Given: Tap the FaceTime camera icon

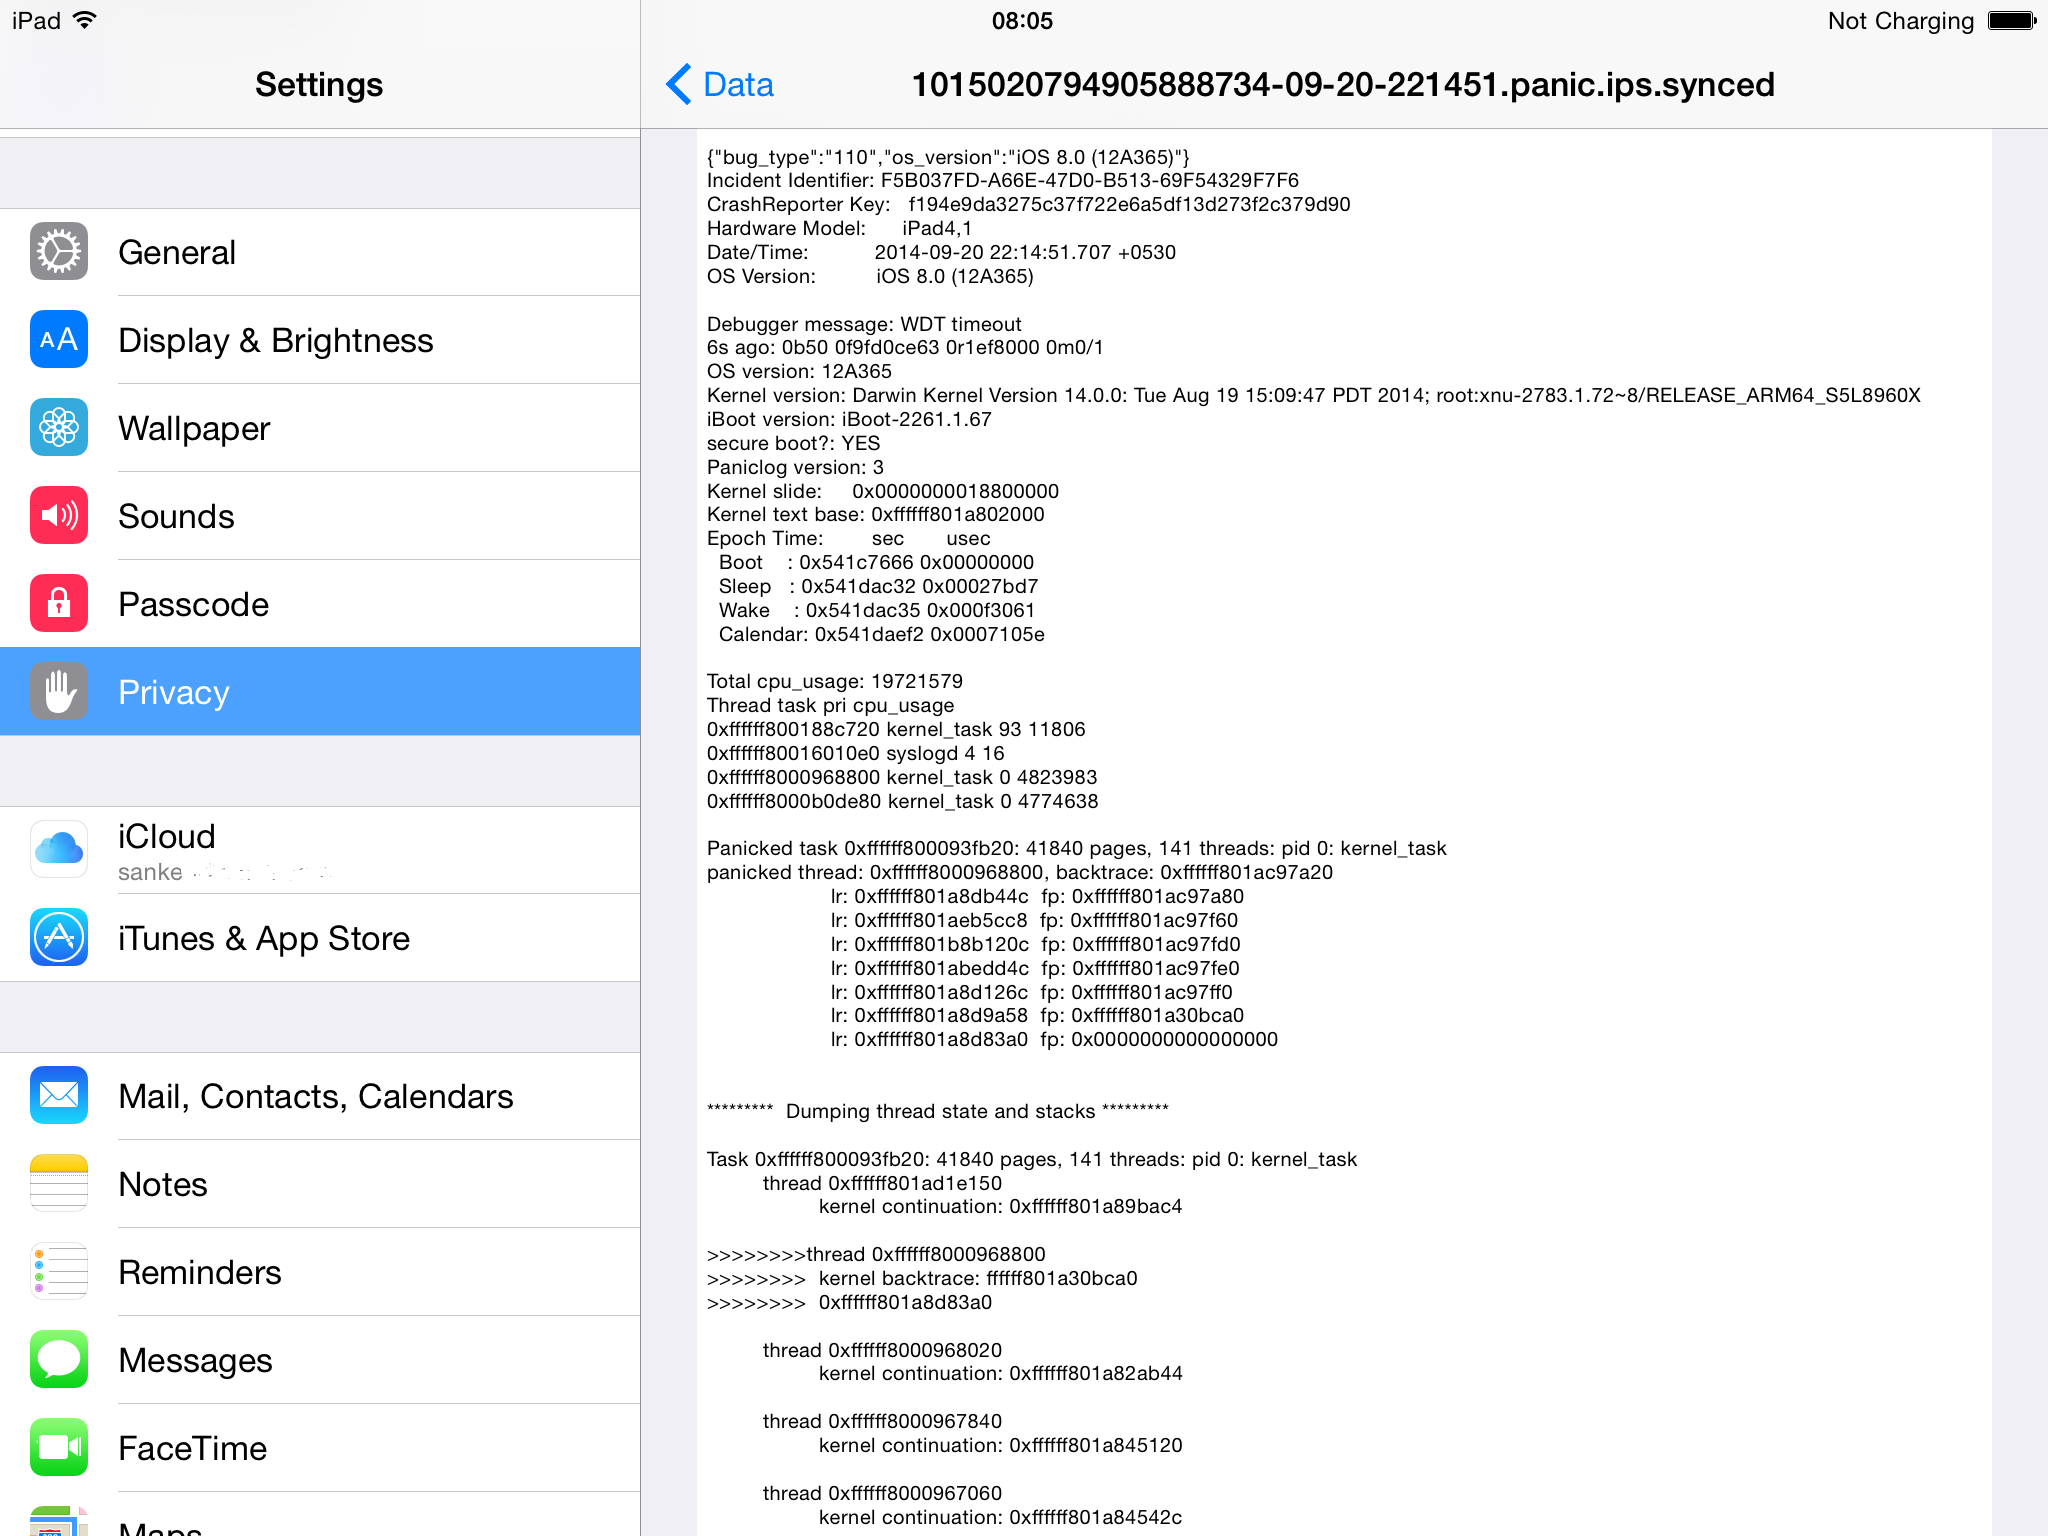Looking at the screenshot, I should pyautogui.click(x=59, y=1448).
